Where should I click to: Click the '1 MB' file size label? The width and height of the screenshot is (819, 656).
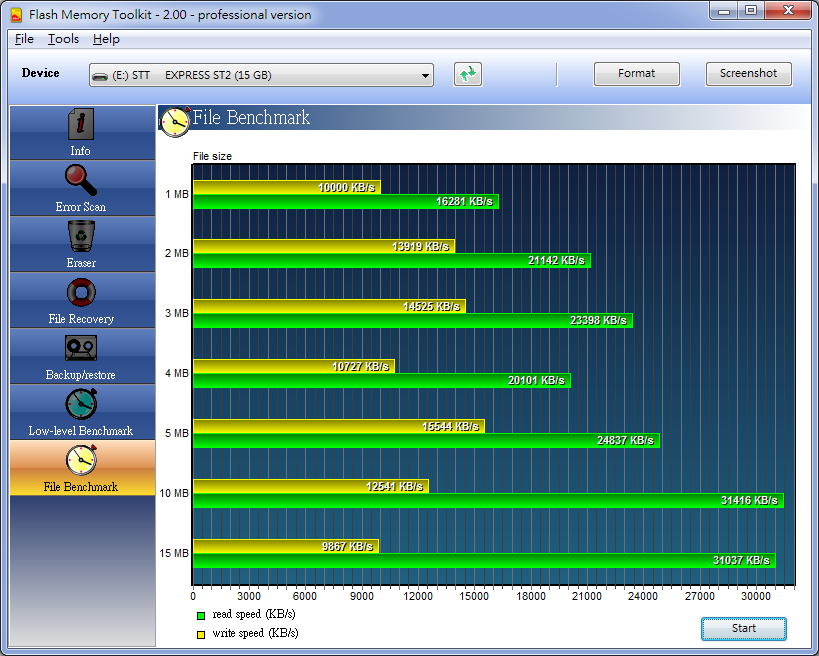tap(177, 194)
